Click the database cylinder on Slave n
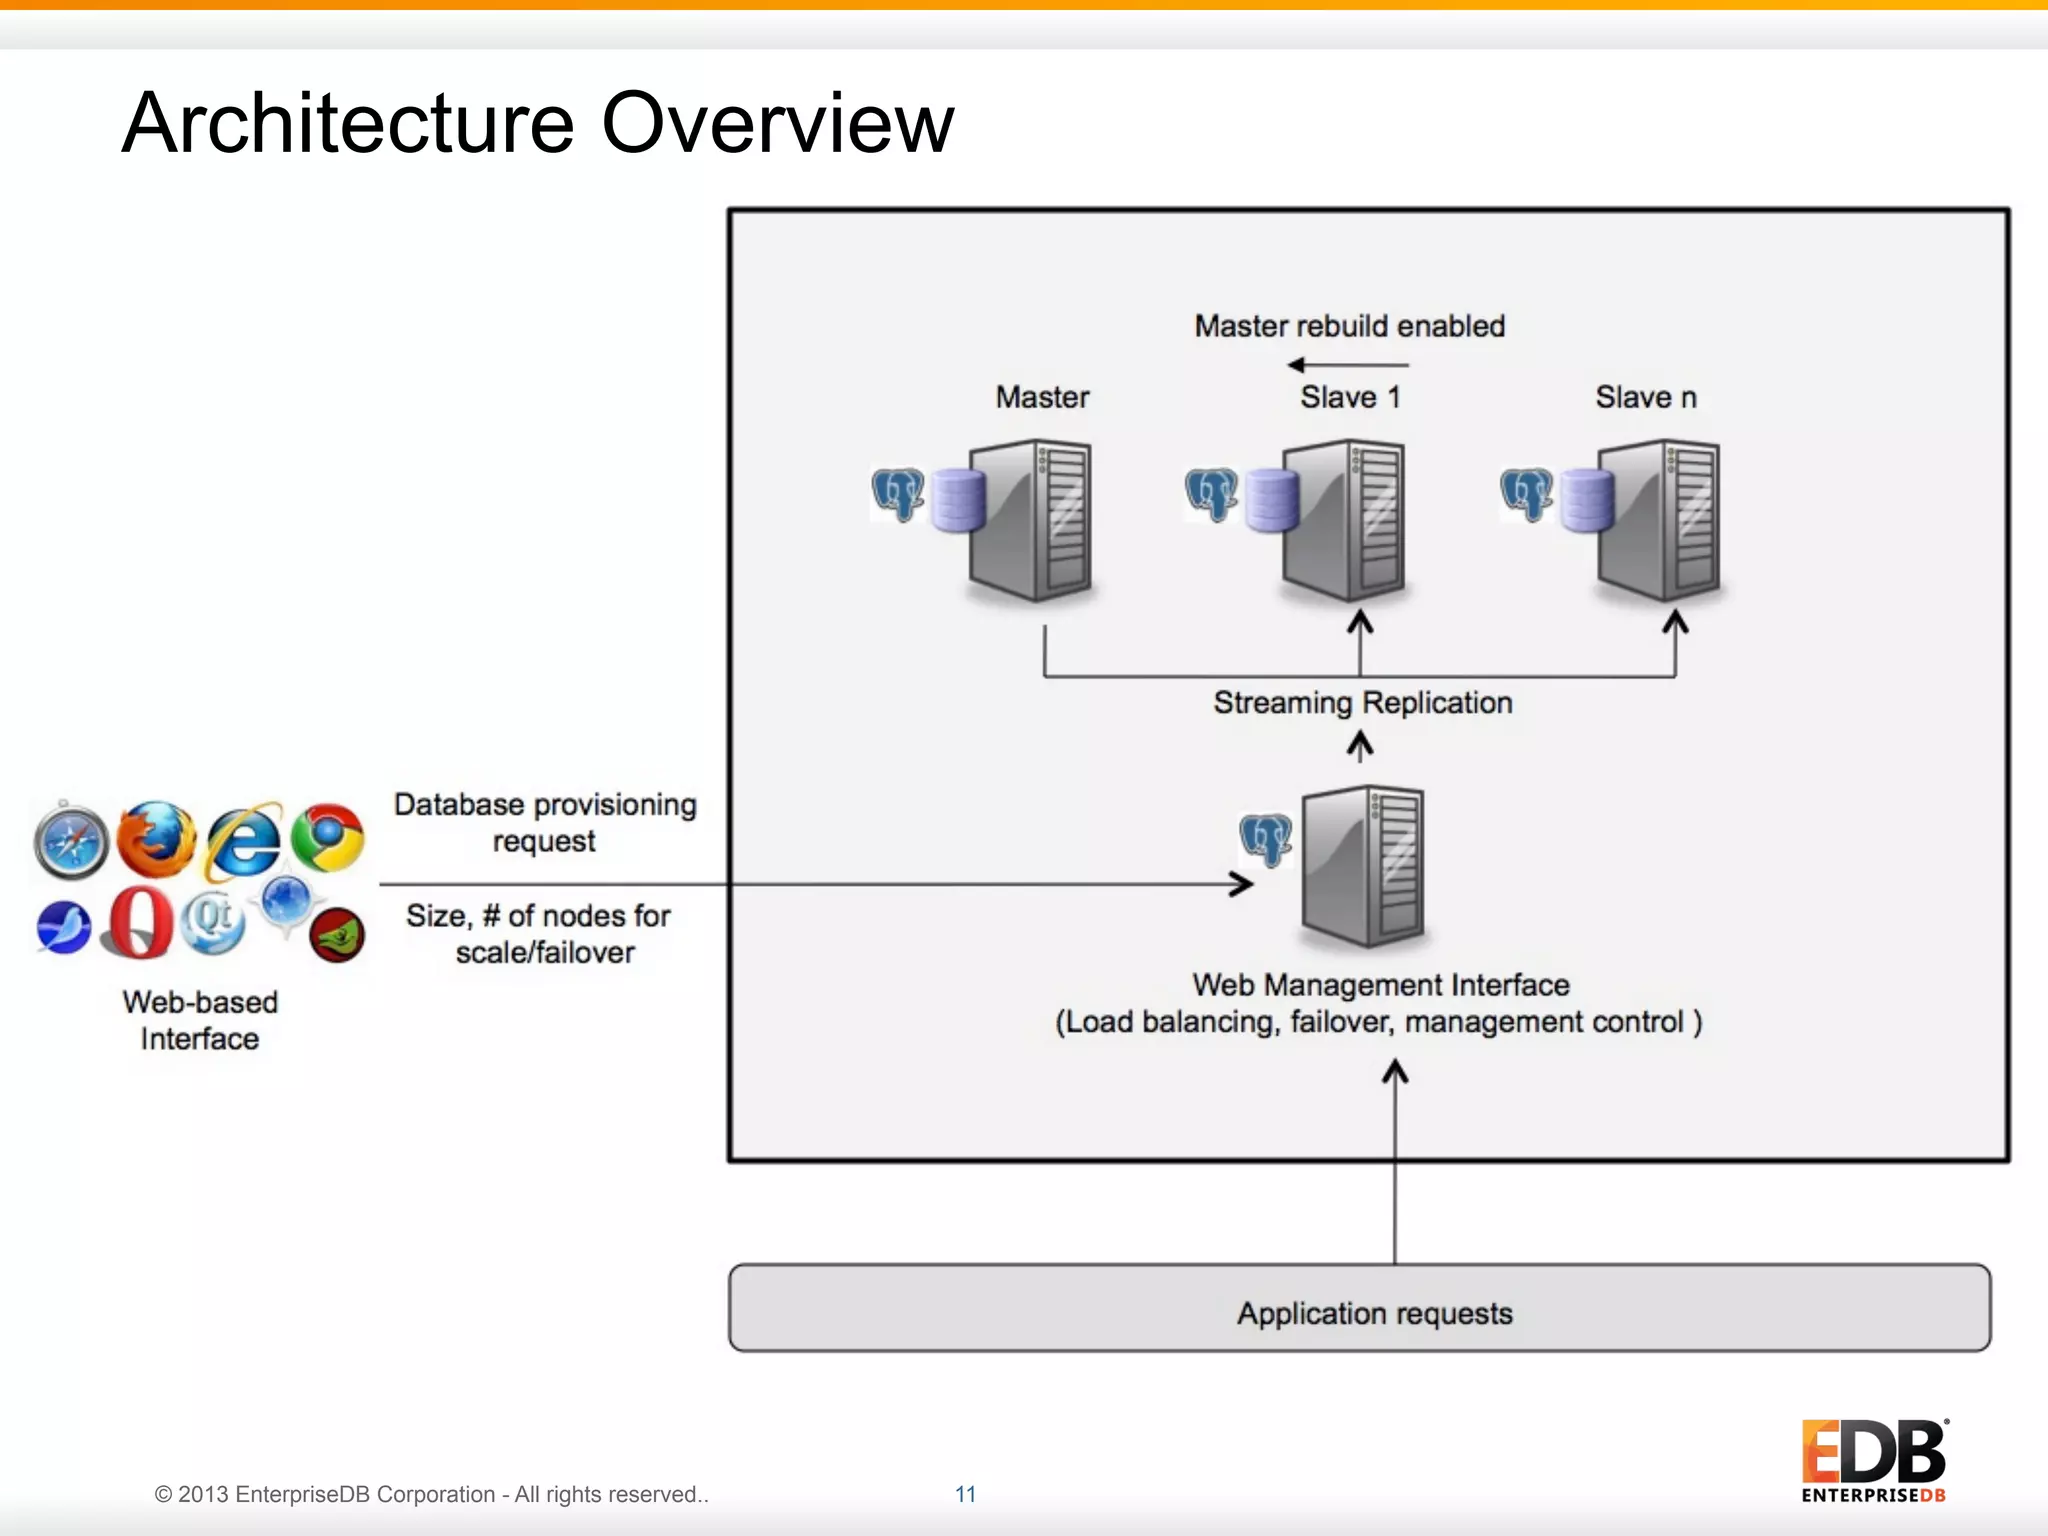Image resolution: width=2048 pixels, height=1536 pixels. coord(1588,500)
